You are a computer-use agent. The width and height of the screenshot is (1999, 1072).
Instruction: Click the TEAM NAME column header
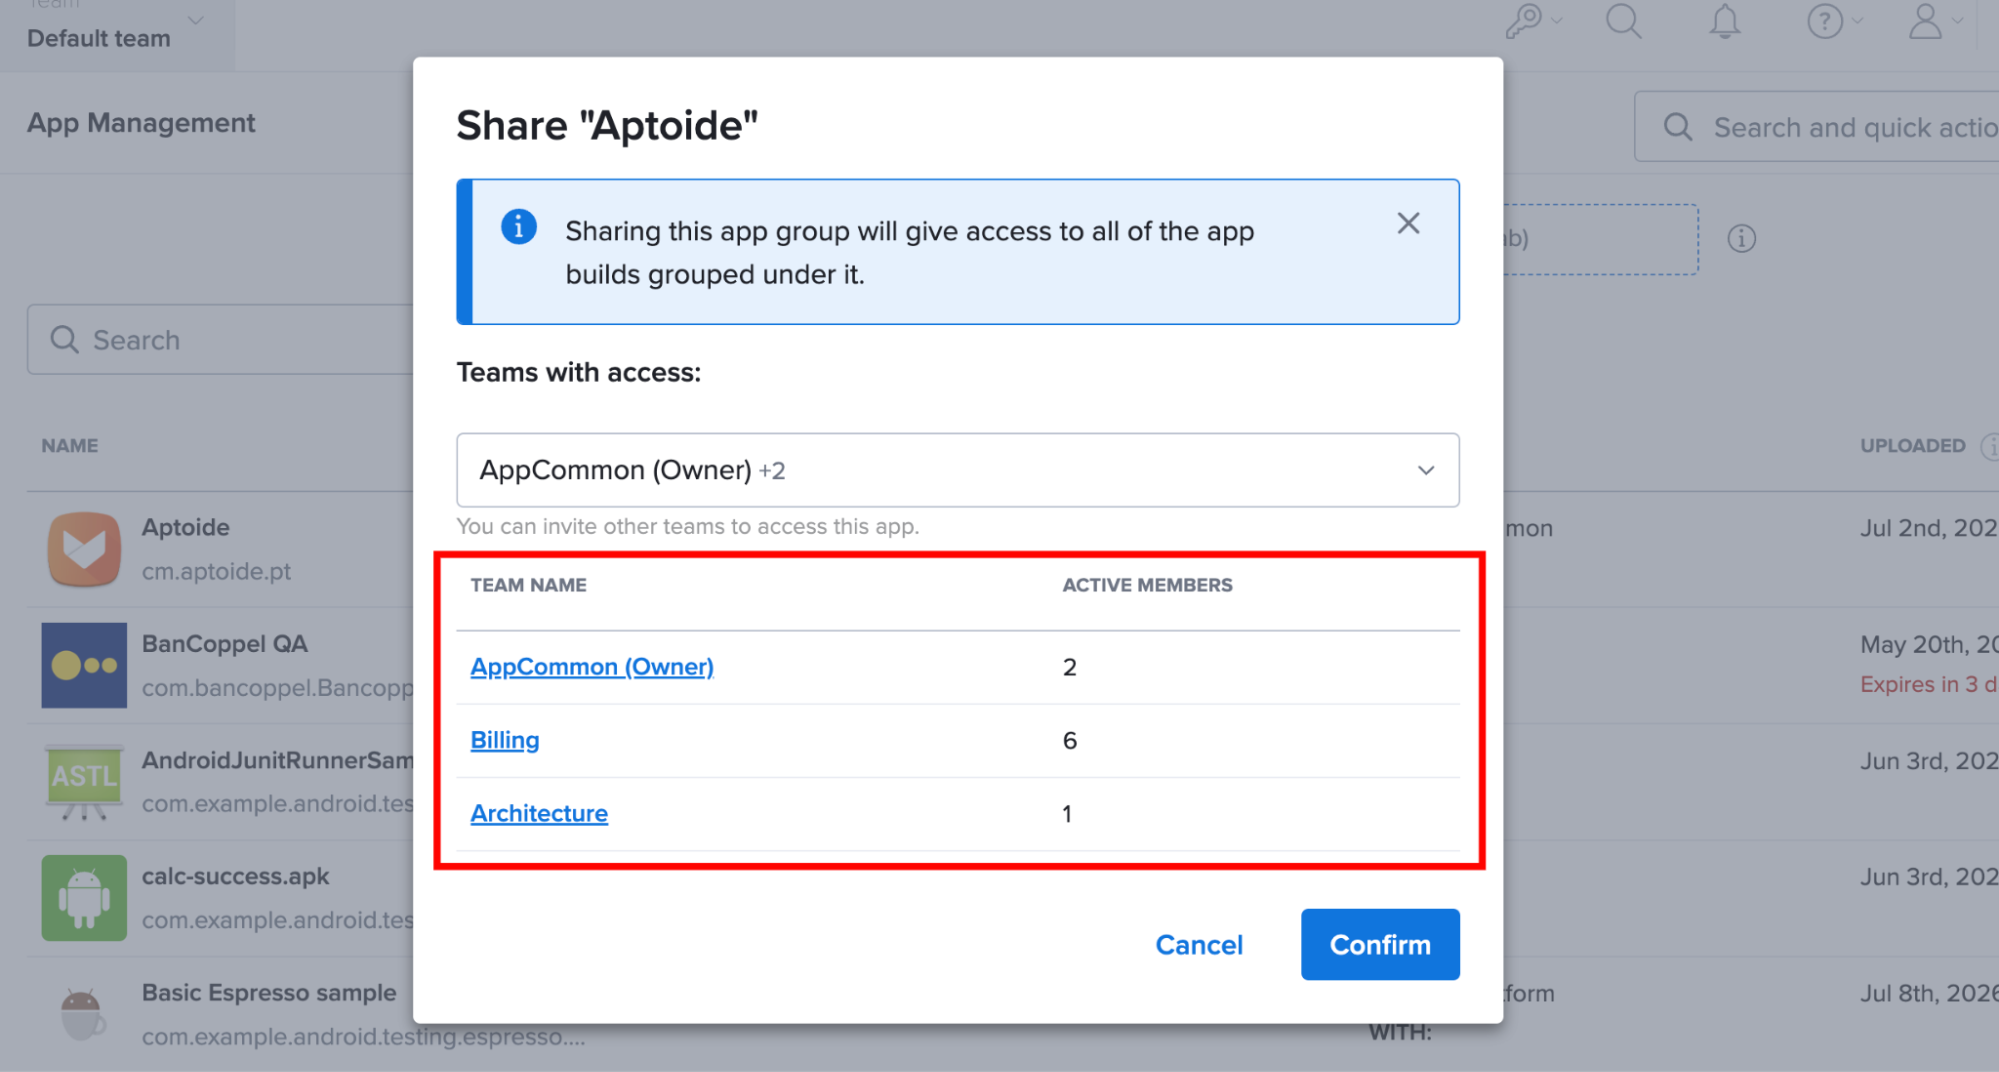(528, 585)
